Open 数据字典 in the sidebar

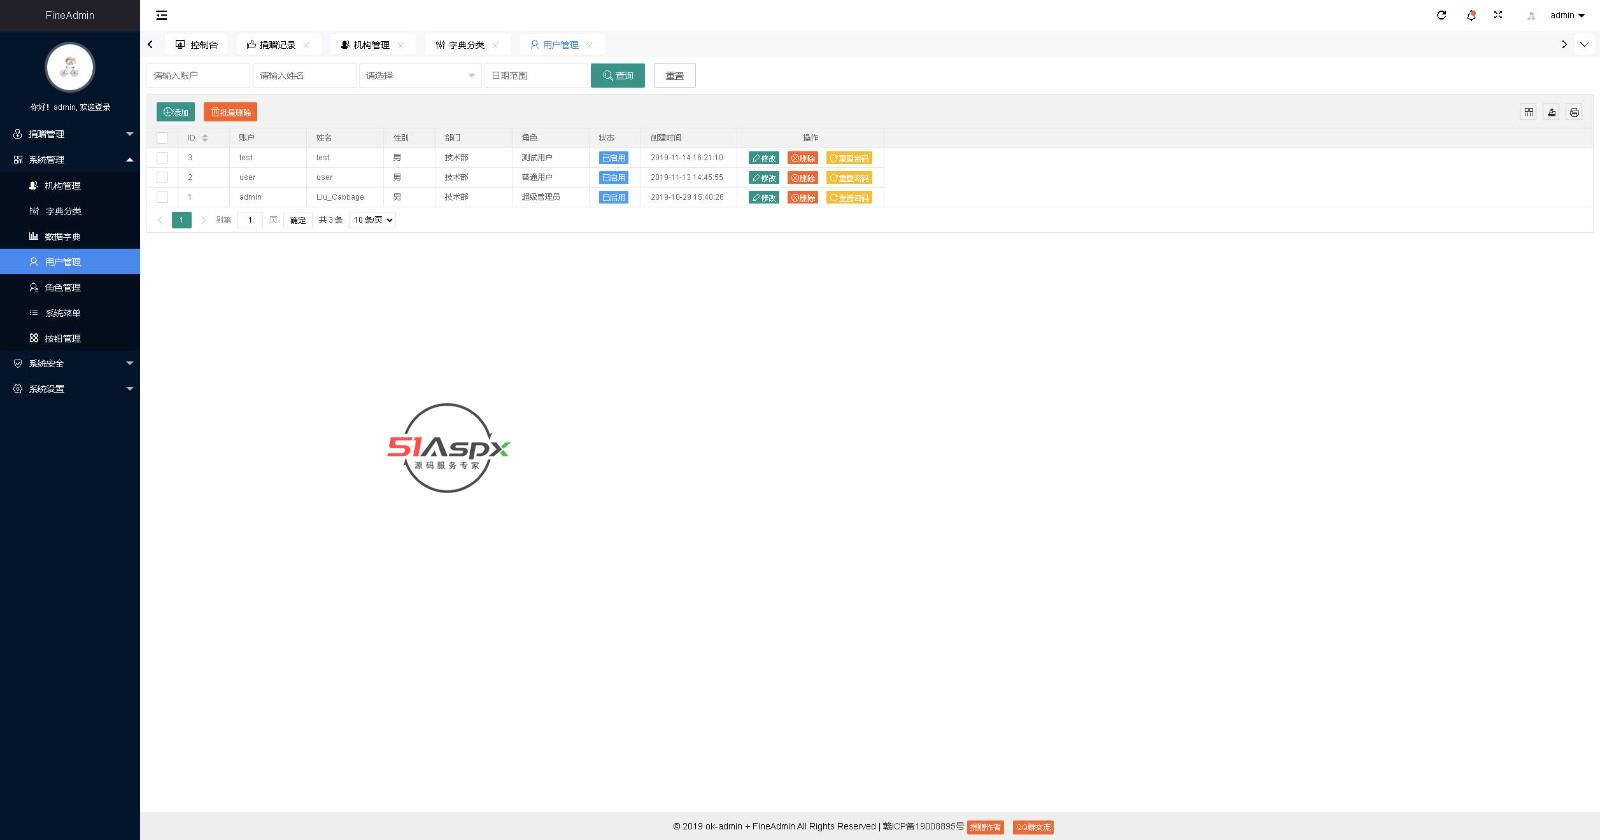[x=70, y=237]
